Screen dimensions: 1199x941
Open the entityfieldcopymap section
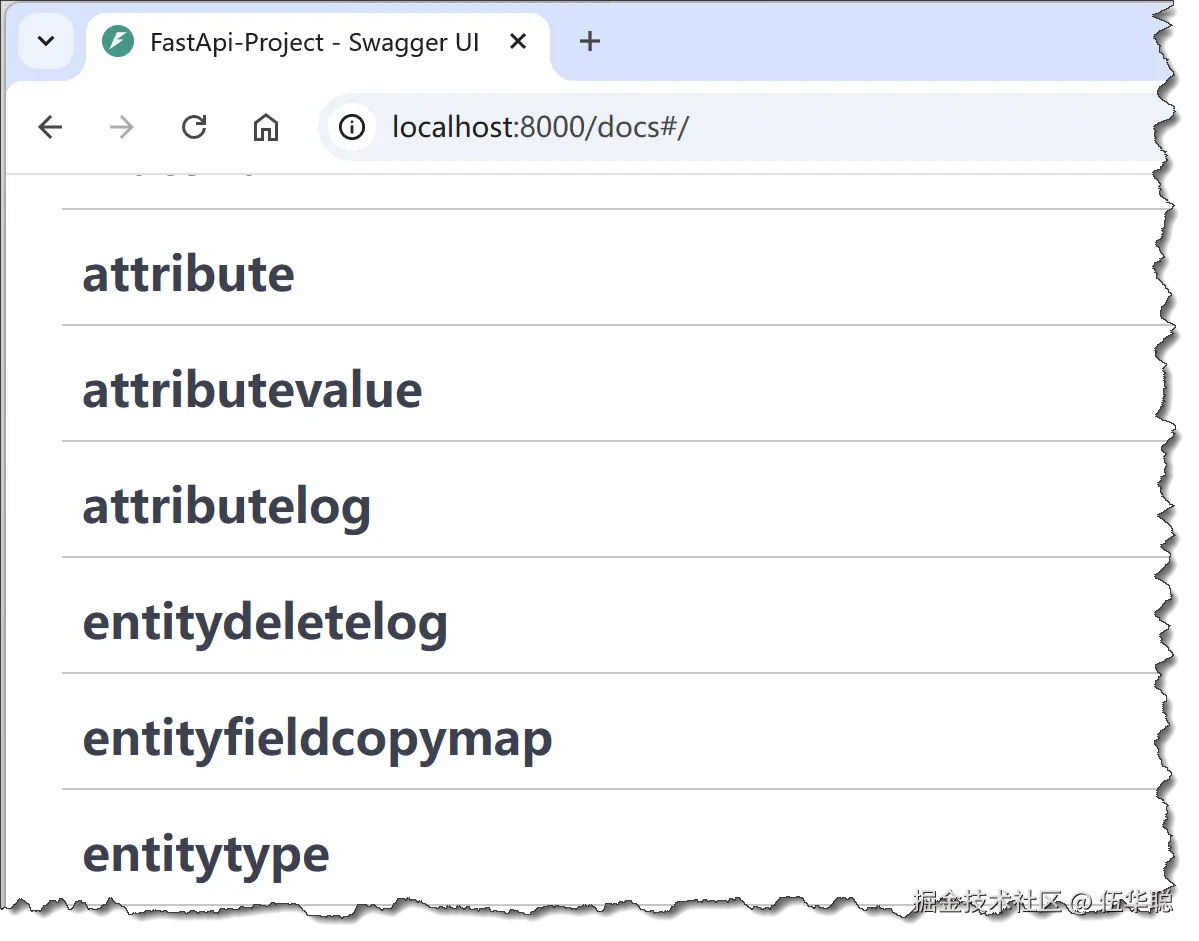(x=317, y=738)
